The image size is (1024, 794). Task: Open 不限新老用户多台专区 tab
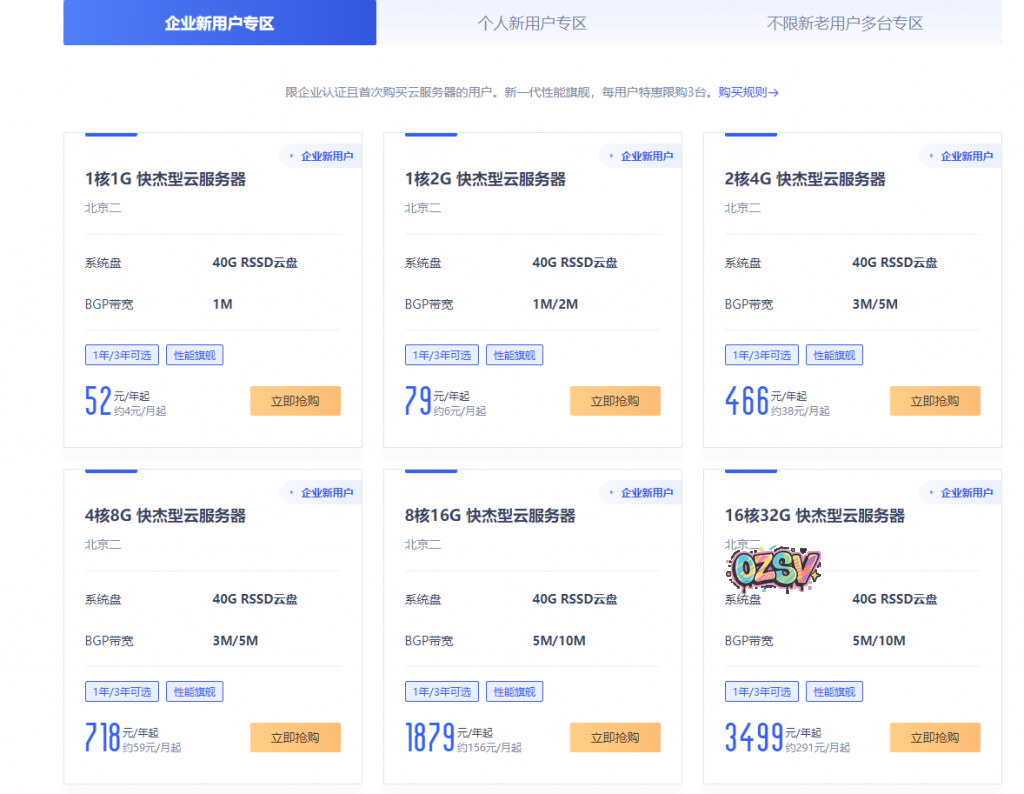tap(844, 23)
